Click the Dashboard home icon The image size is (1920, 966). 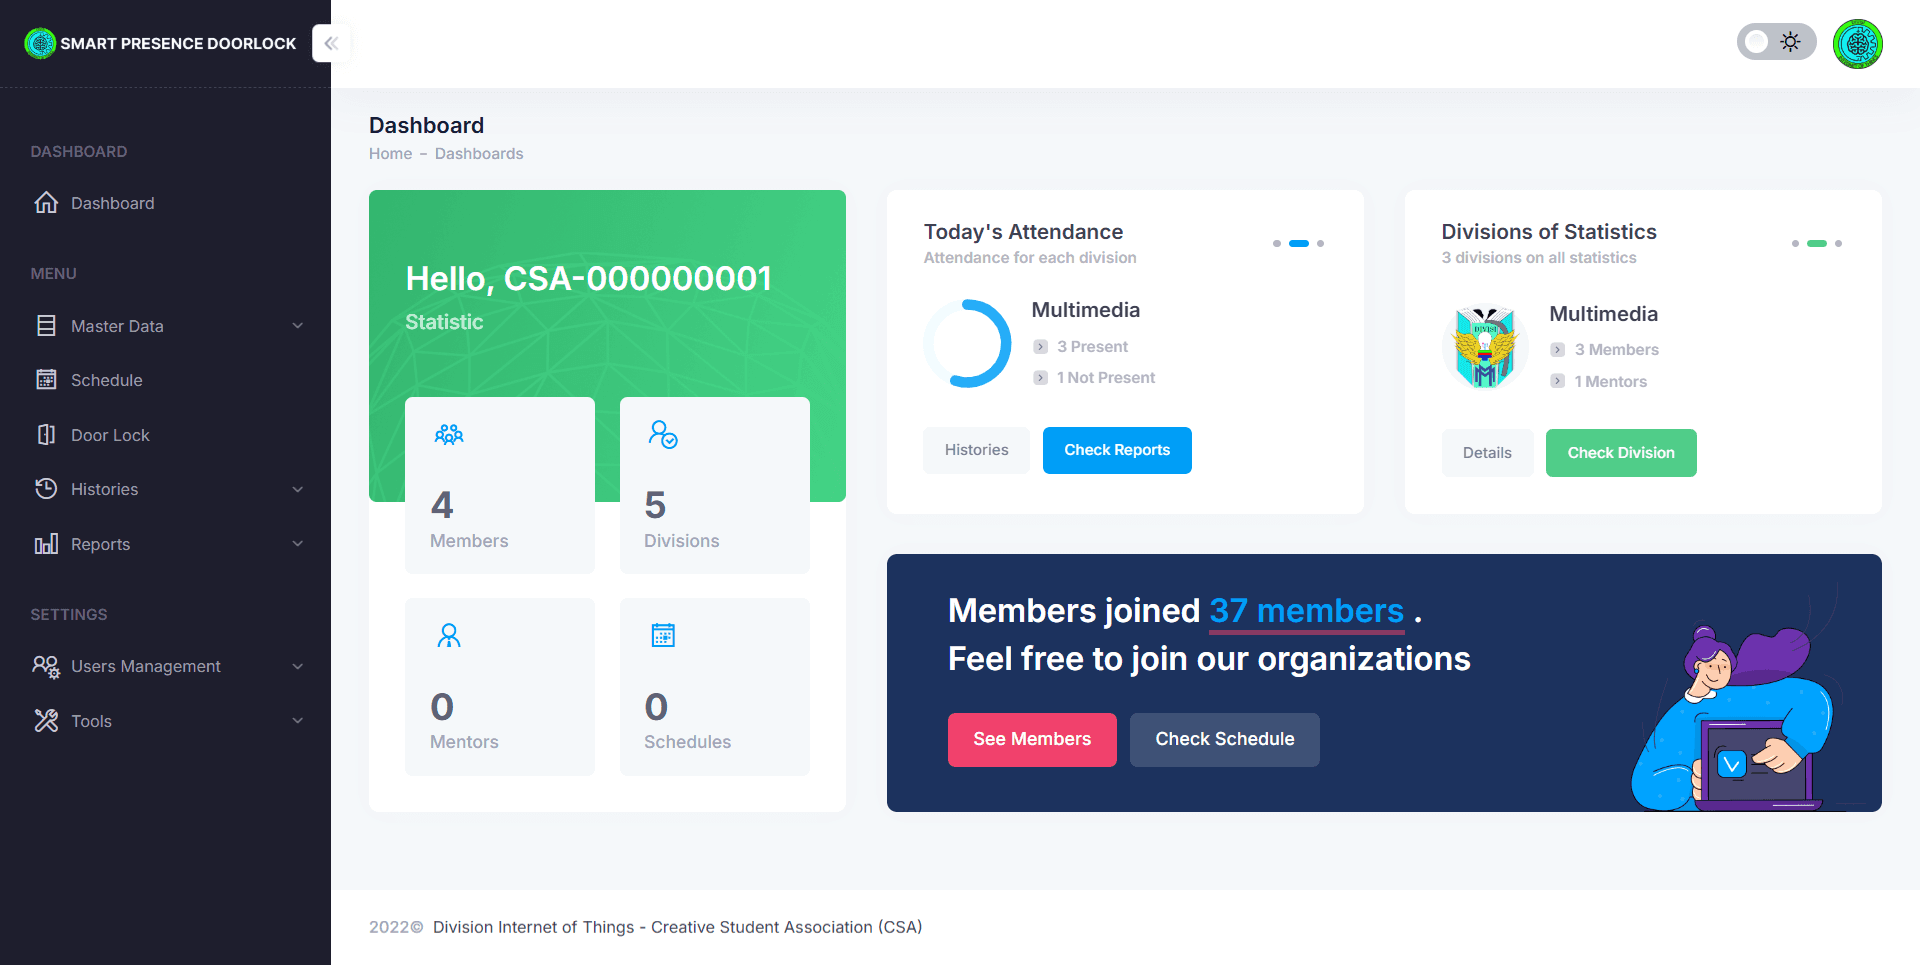[x=46, y=203]
